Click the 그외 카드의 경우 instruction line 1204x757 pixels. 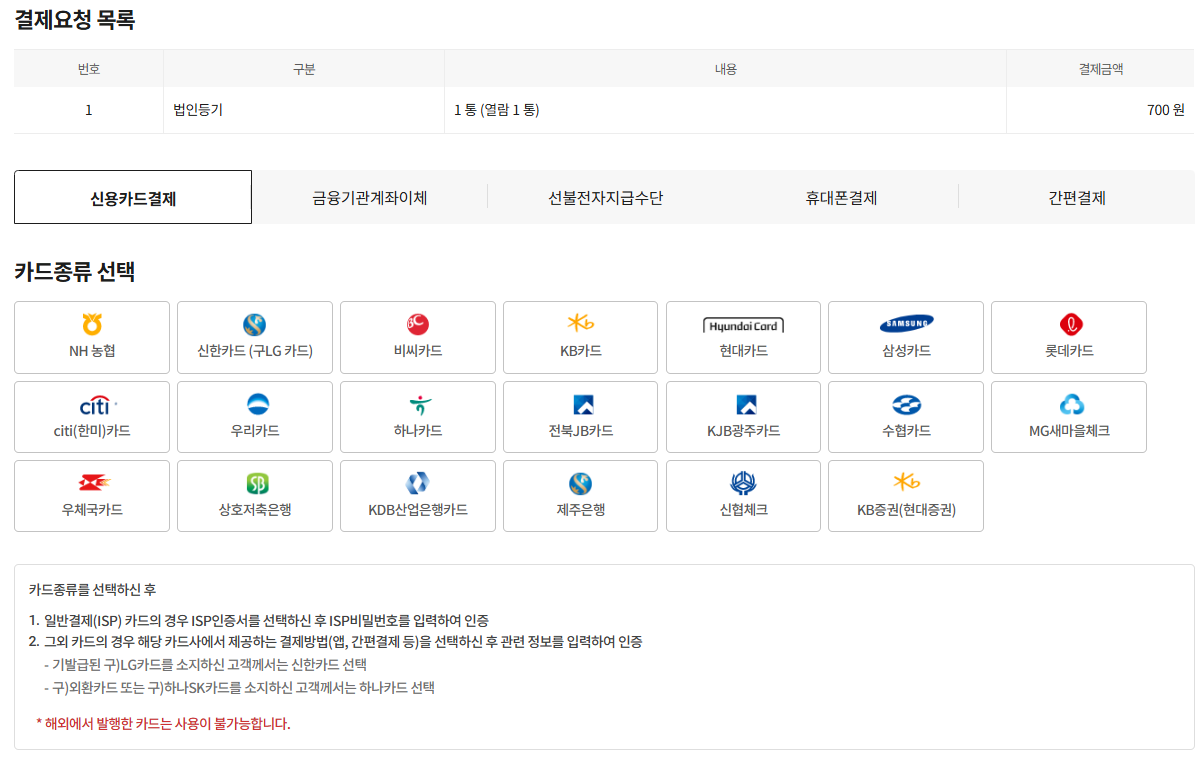335,642
